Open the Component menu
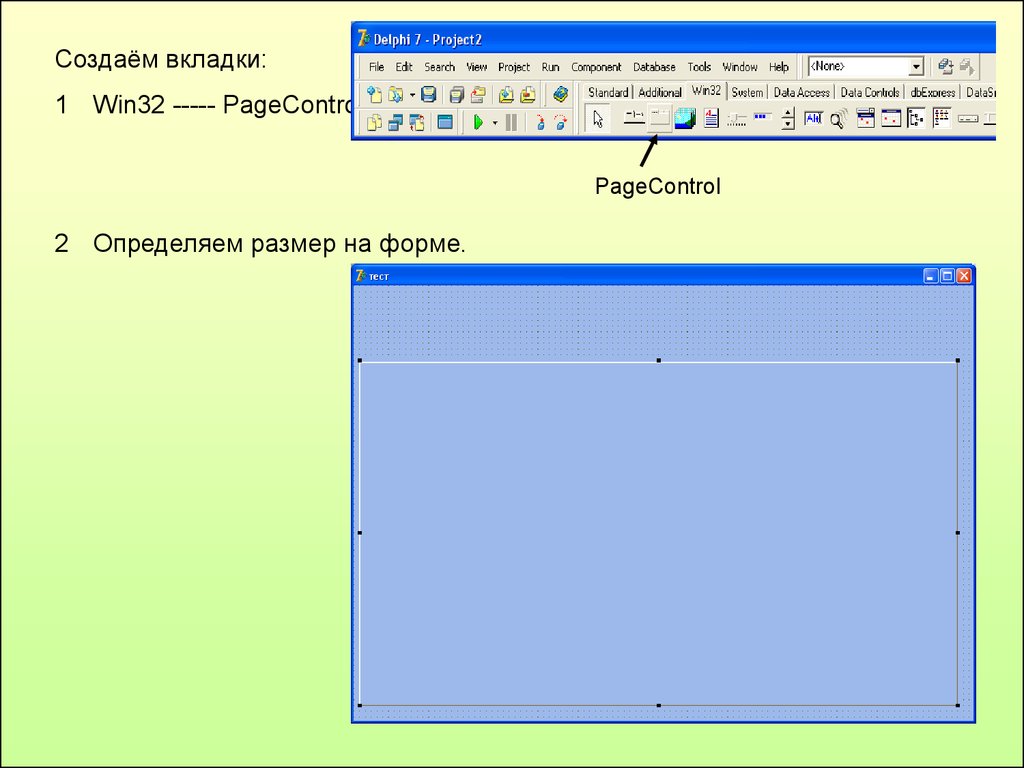The height and width of the screenshot is (768, 1024). (596, 67)
